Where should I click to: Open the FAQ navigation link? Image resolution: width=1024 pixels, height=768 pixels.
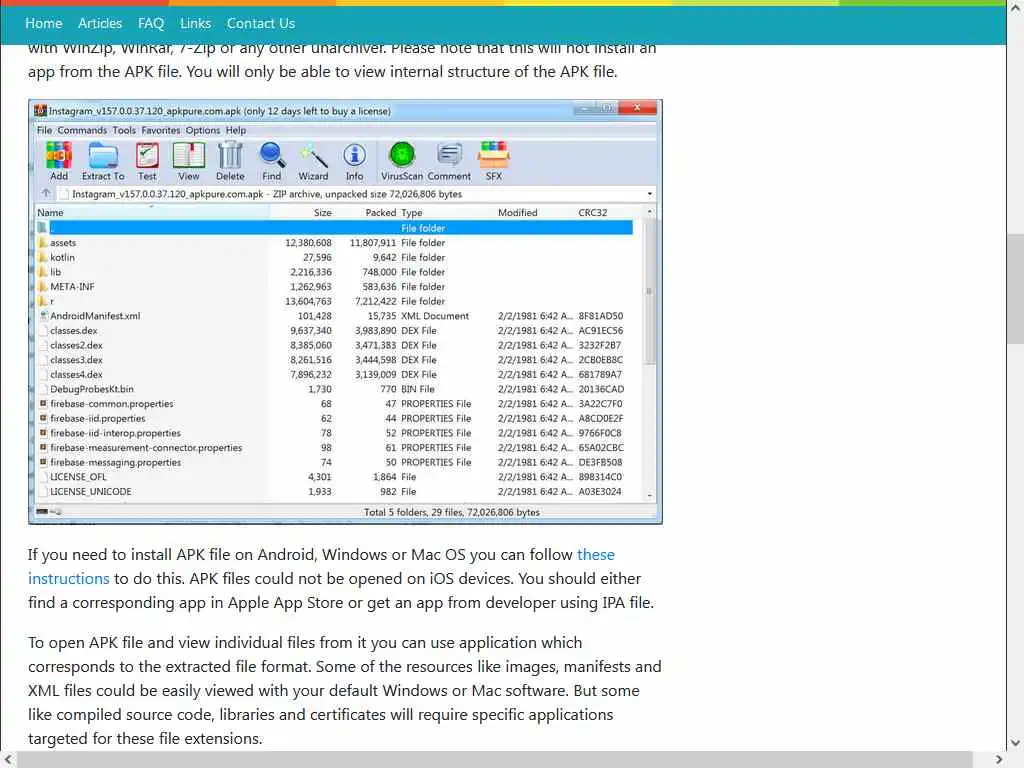[x=151, y=24]
